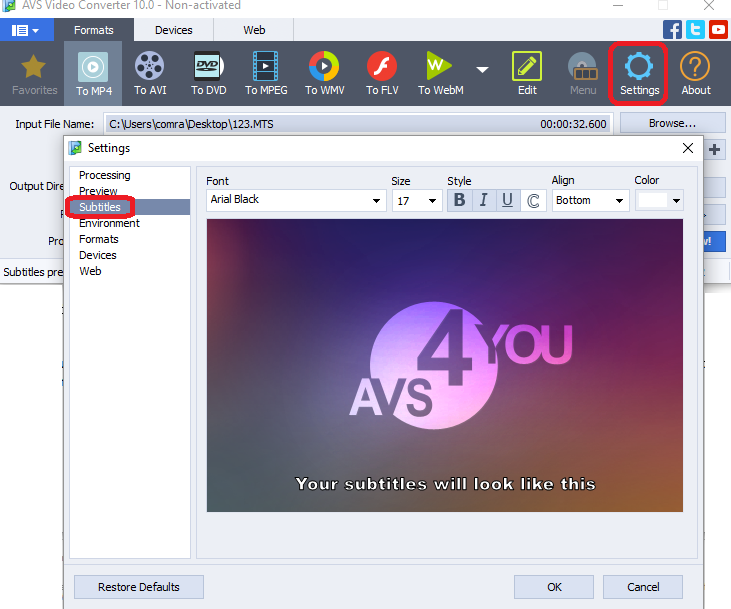Switch to the Web tab
Image resolution: width=731 pixels, height=609 pixels.
254,30
